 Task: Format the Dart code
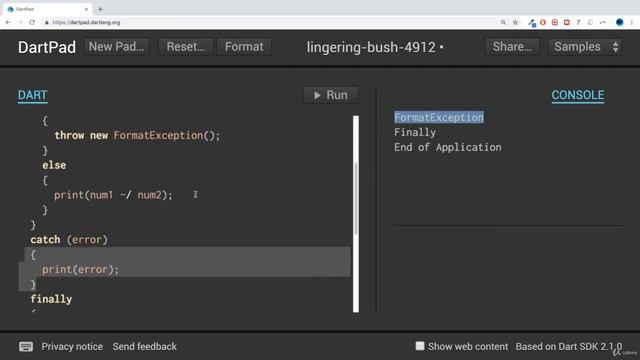[x=244, y=47]
